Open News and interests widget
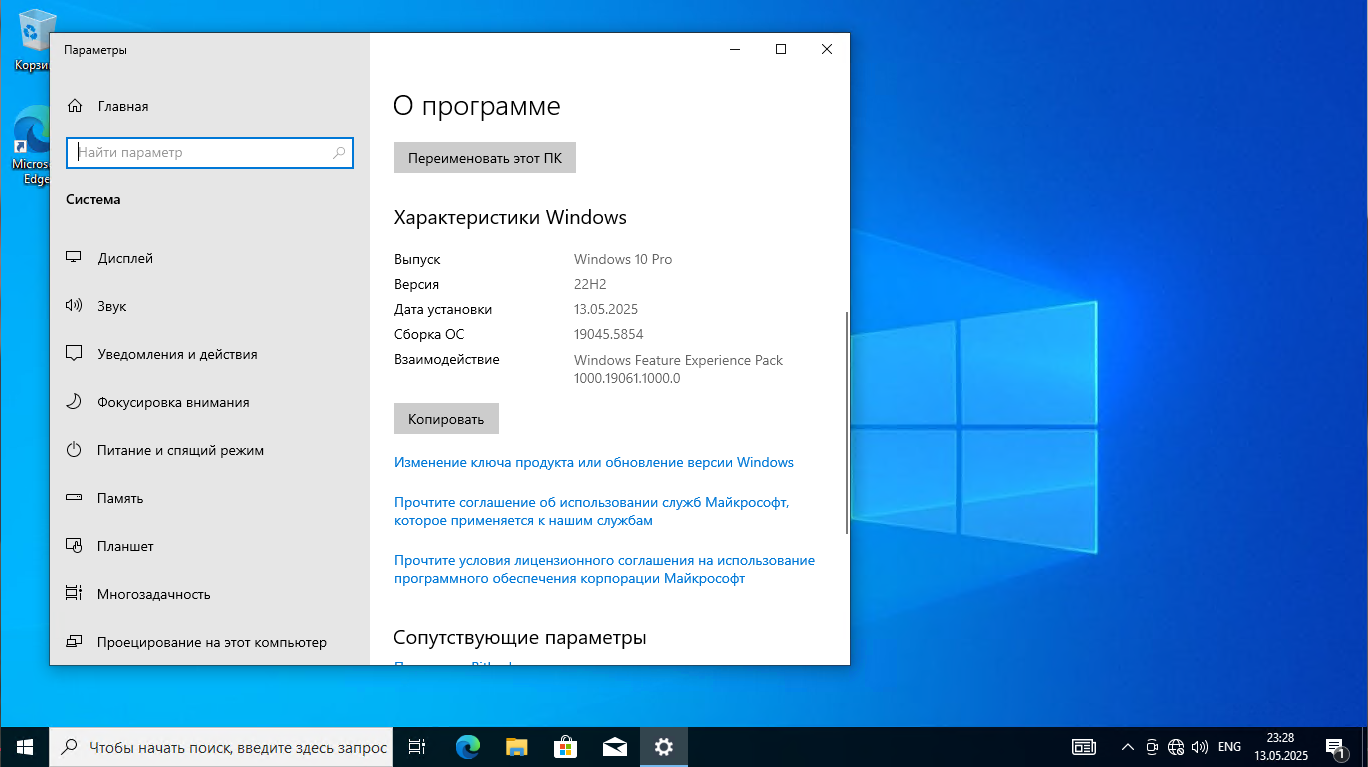 point(1083,747)
